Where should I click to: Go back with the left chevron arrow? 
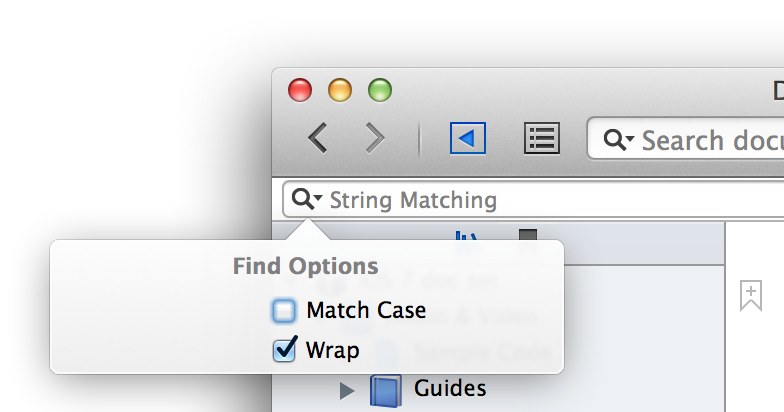click(x=318, y=138)
